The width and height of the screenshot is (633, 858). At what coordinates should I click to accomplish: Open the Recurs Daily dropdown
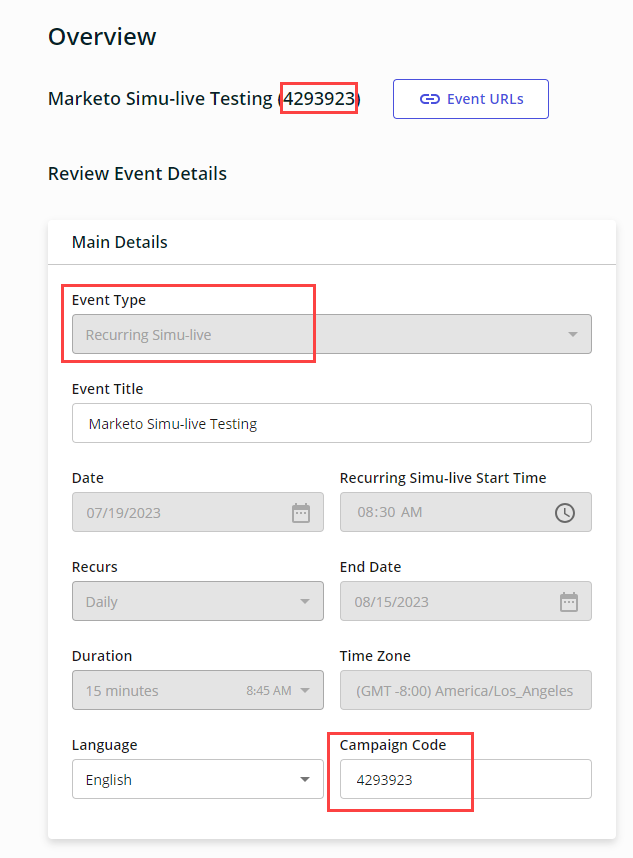[x=198, y=601]
